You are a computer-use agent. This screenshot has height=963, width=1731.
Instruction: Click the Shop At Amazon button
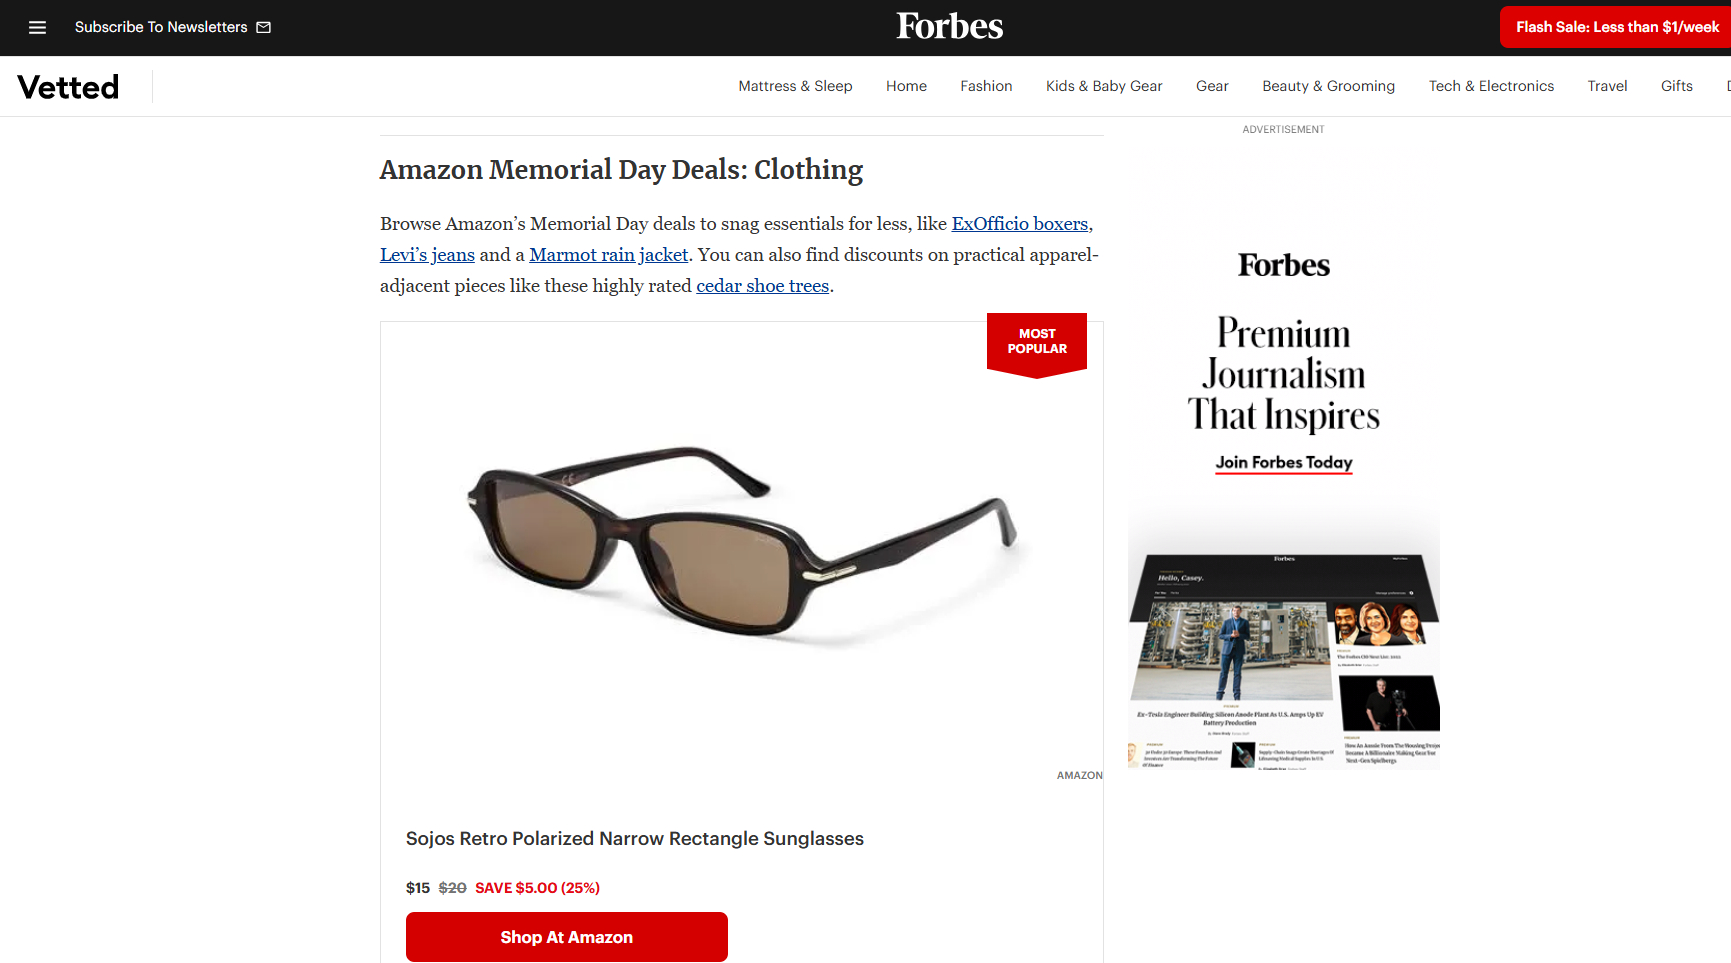(x=566, y=937)
